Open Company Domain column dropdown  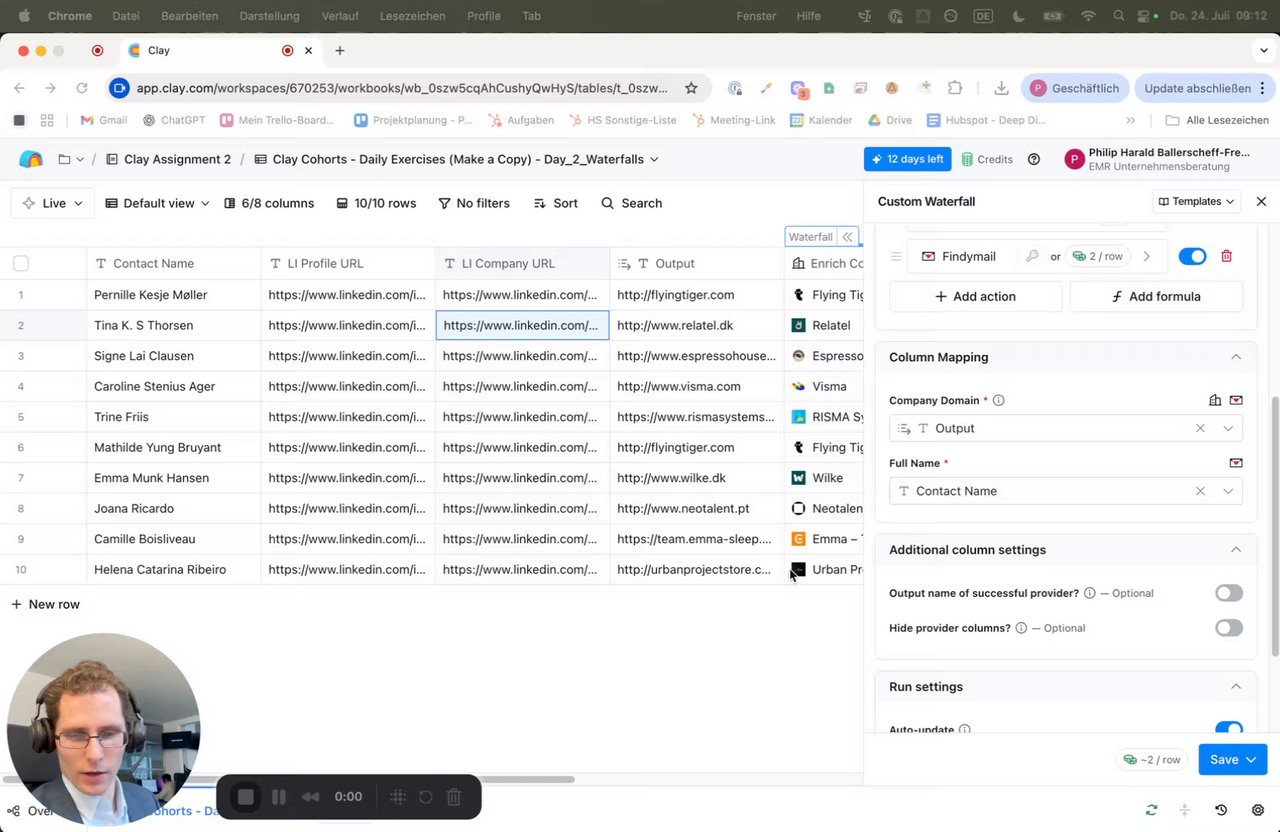[x=1228, y=428]
